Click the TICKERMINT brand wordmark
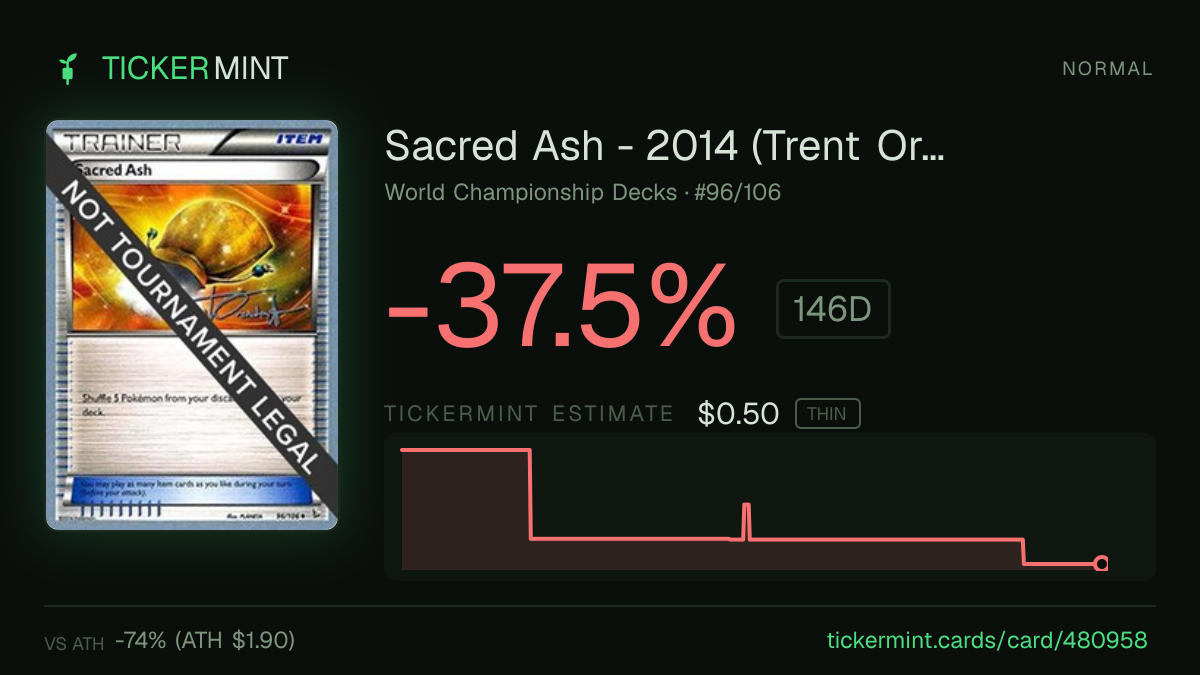 [195, 69]
